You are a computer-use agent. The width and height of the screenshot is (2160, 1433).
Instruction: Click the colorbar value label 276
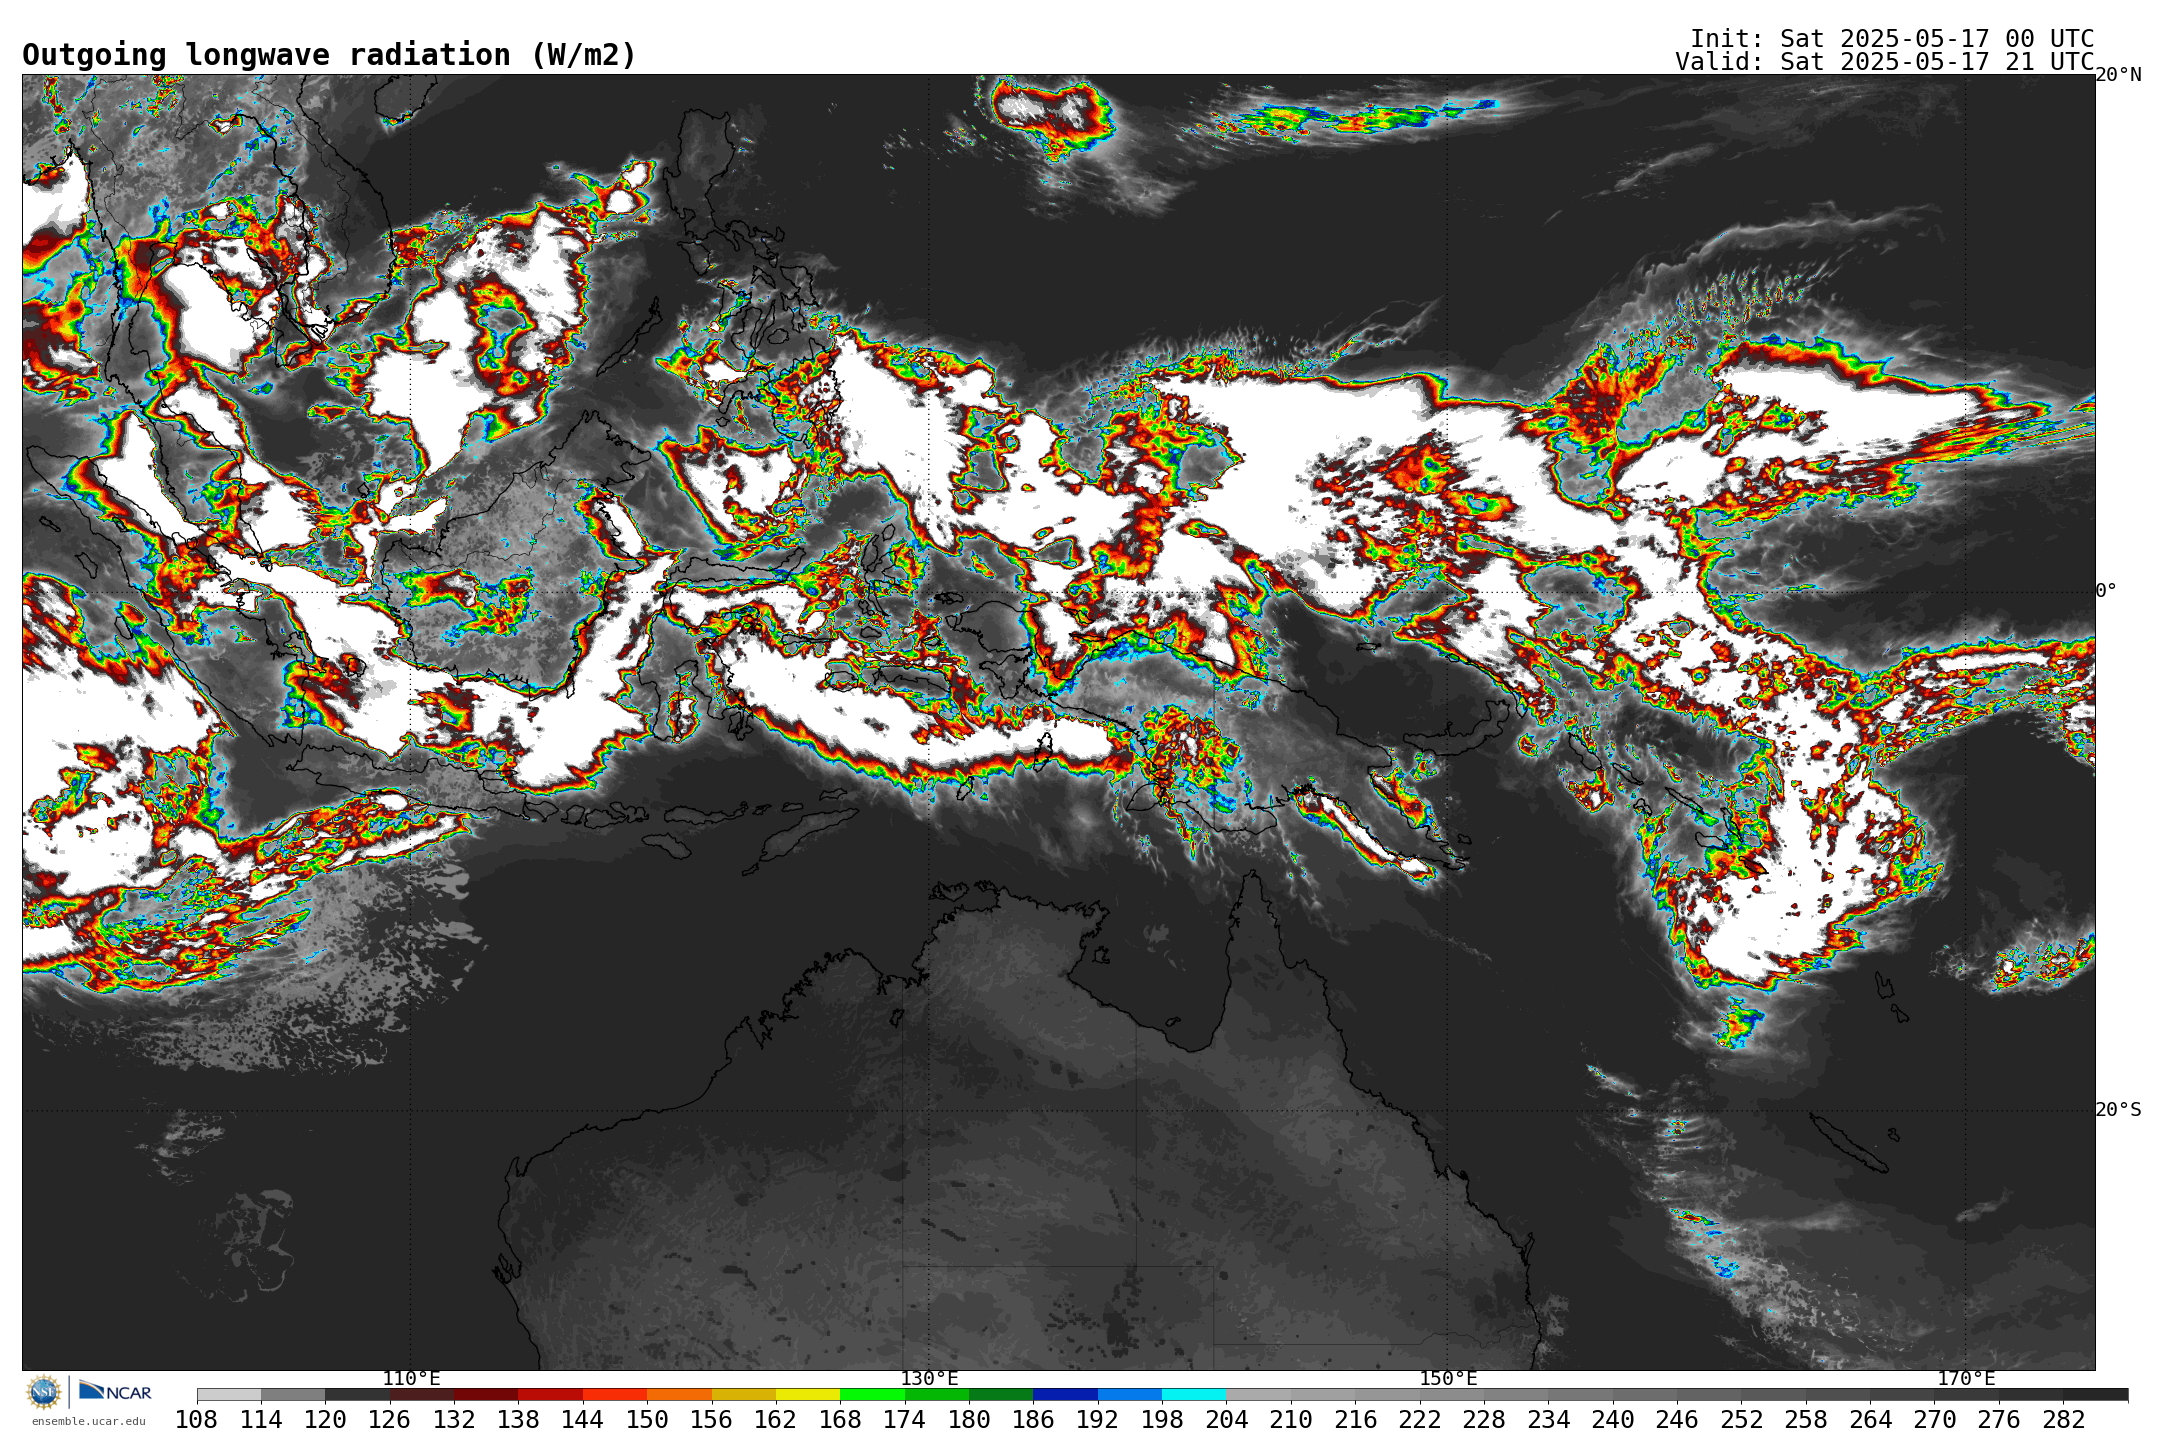click(x=1999, y=1419)
